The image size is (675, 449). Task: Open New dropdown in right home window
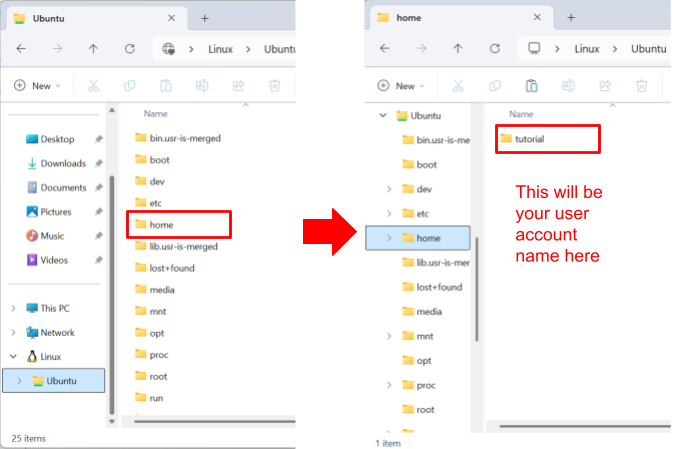(401, 86)
